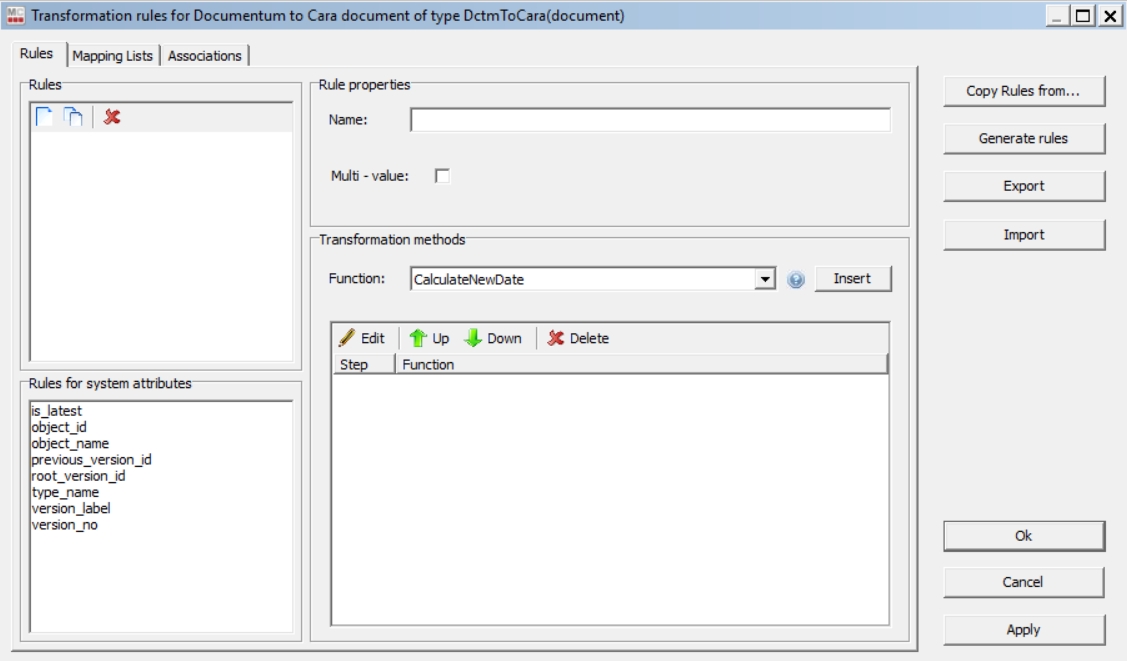Click the Copy rule icon
Screen dimensions: 1127x661
(73, 118)
